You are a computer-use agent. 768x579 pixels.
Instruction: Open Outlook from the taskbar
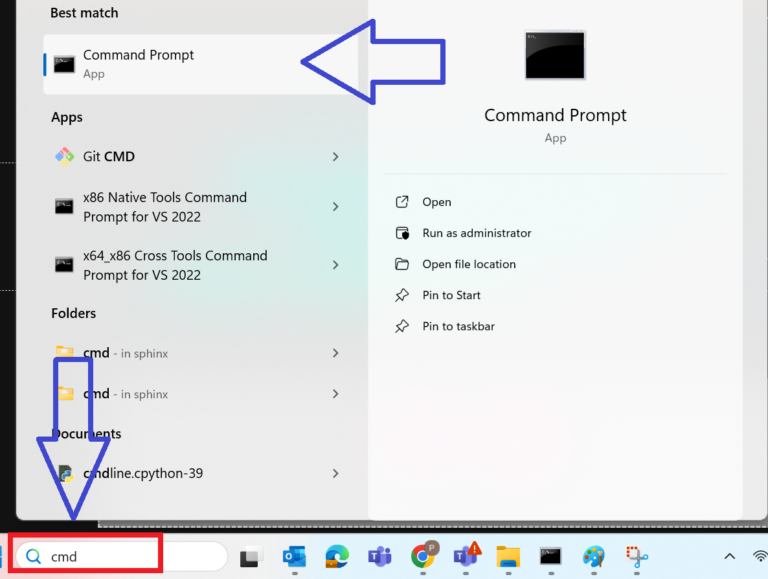point(294,556)
